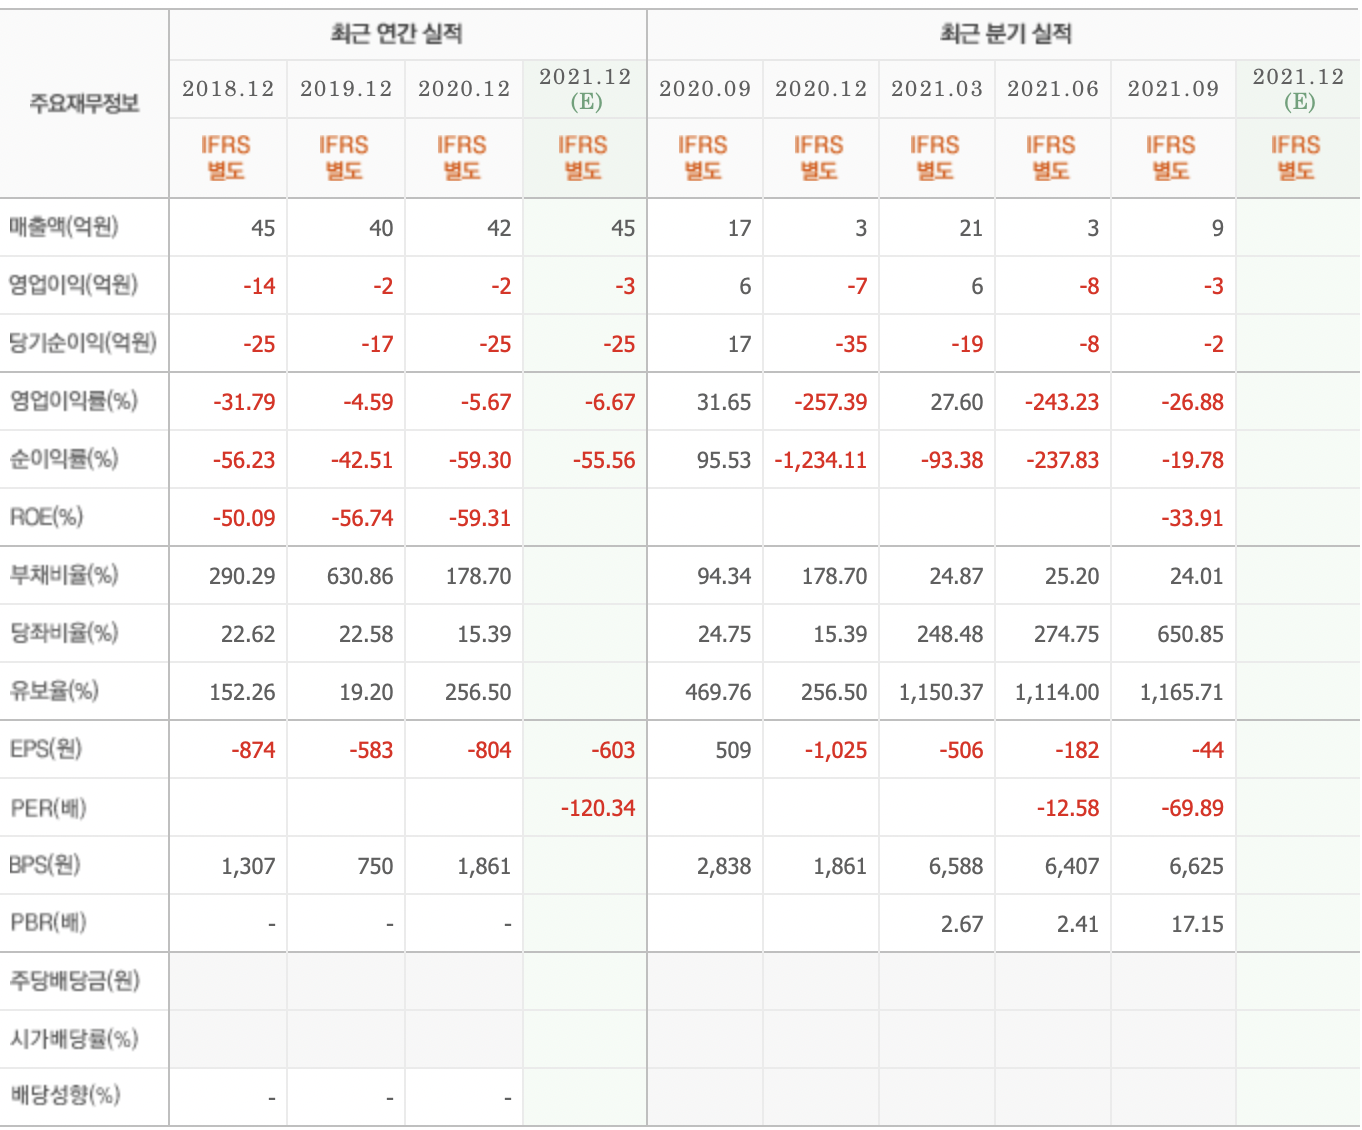1362x1130 pixels.
Task: Click the 영업이익률(%) row label
Action: click(73, 401)
